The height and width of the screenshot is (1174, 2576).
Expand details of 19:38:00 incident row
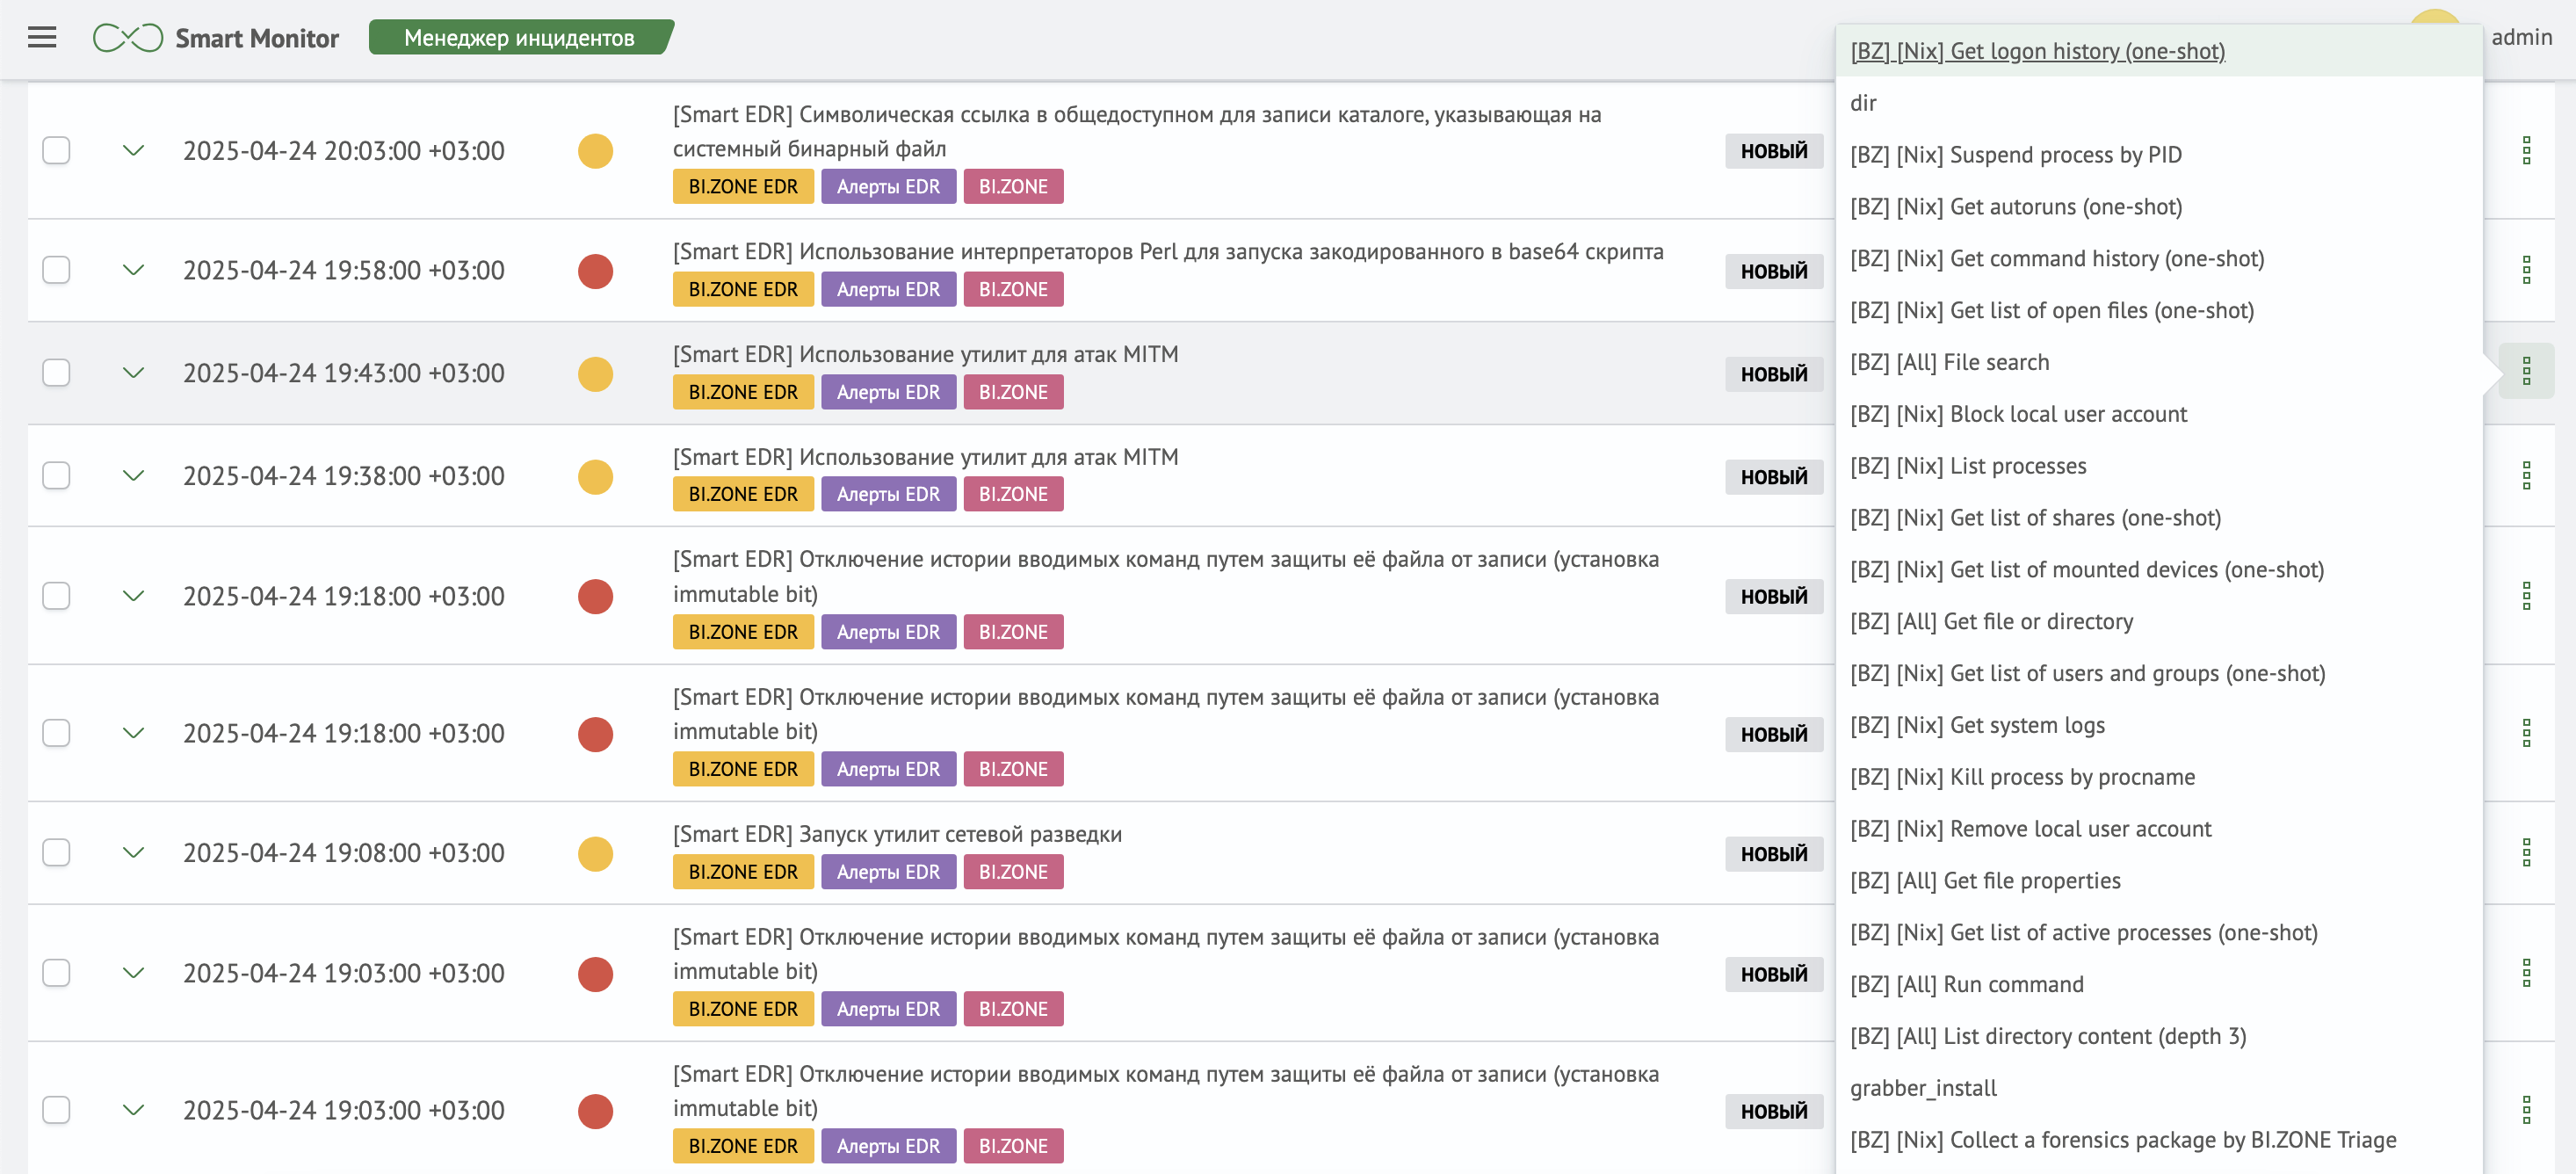133,475
